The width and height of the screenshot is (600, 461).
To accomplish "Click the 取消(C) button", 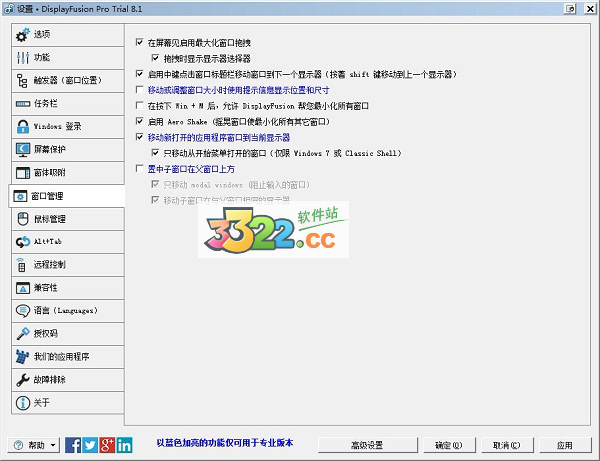I will coord(507,445).
